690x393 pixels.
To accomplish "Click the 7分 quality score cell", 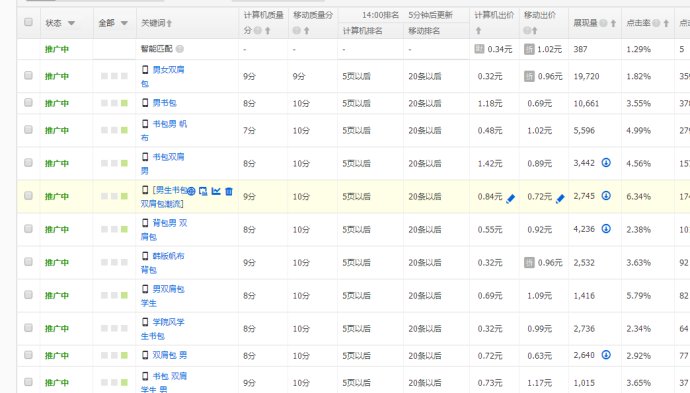I will (249, 130).
